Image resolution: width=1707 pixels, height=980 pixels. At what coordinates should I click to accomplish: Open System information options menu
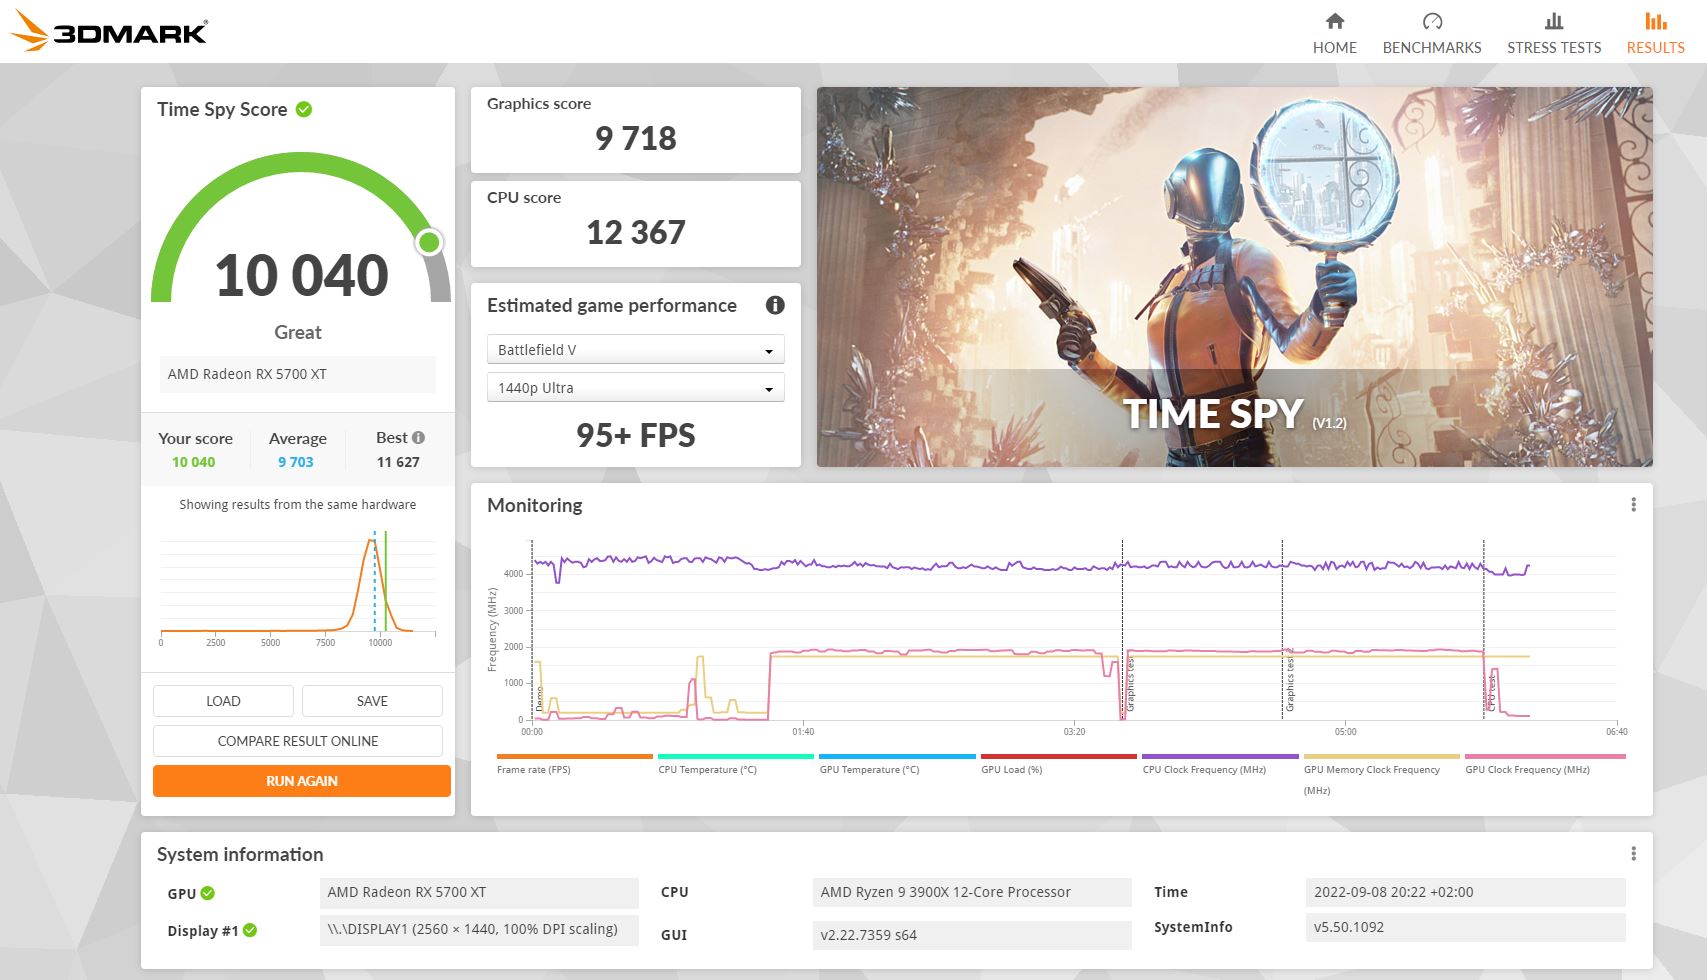click(1633, 853)
